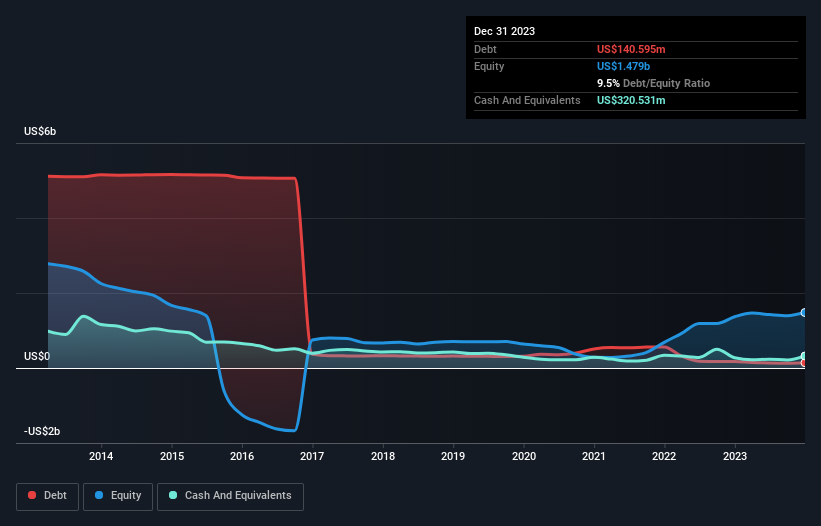The image size is (821, 526).
Task: Click the 2019 x-axis year label
Action: pyautogui.click(x=453, y=456)
